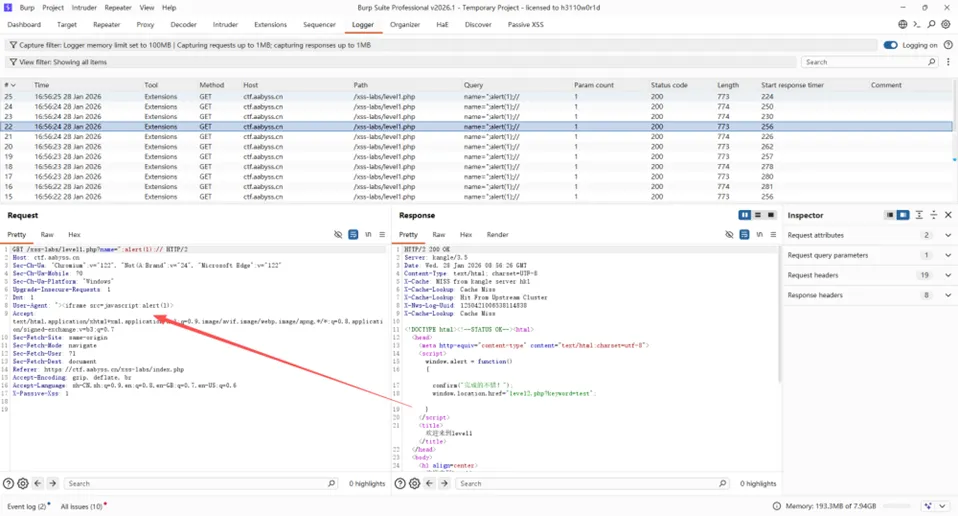Open All issues (10)
The width and height of the screenshot is (958, 516).
pyautogui.click(x=81, y=506)
